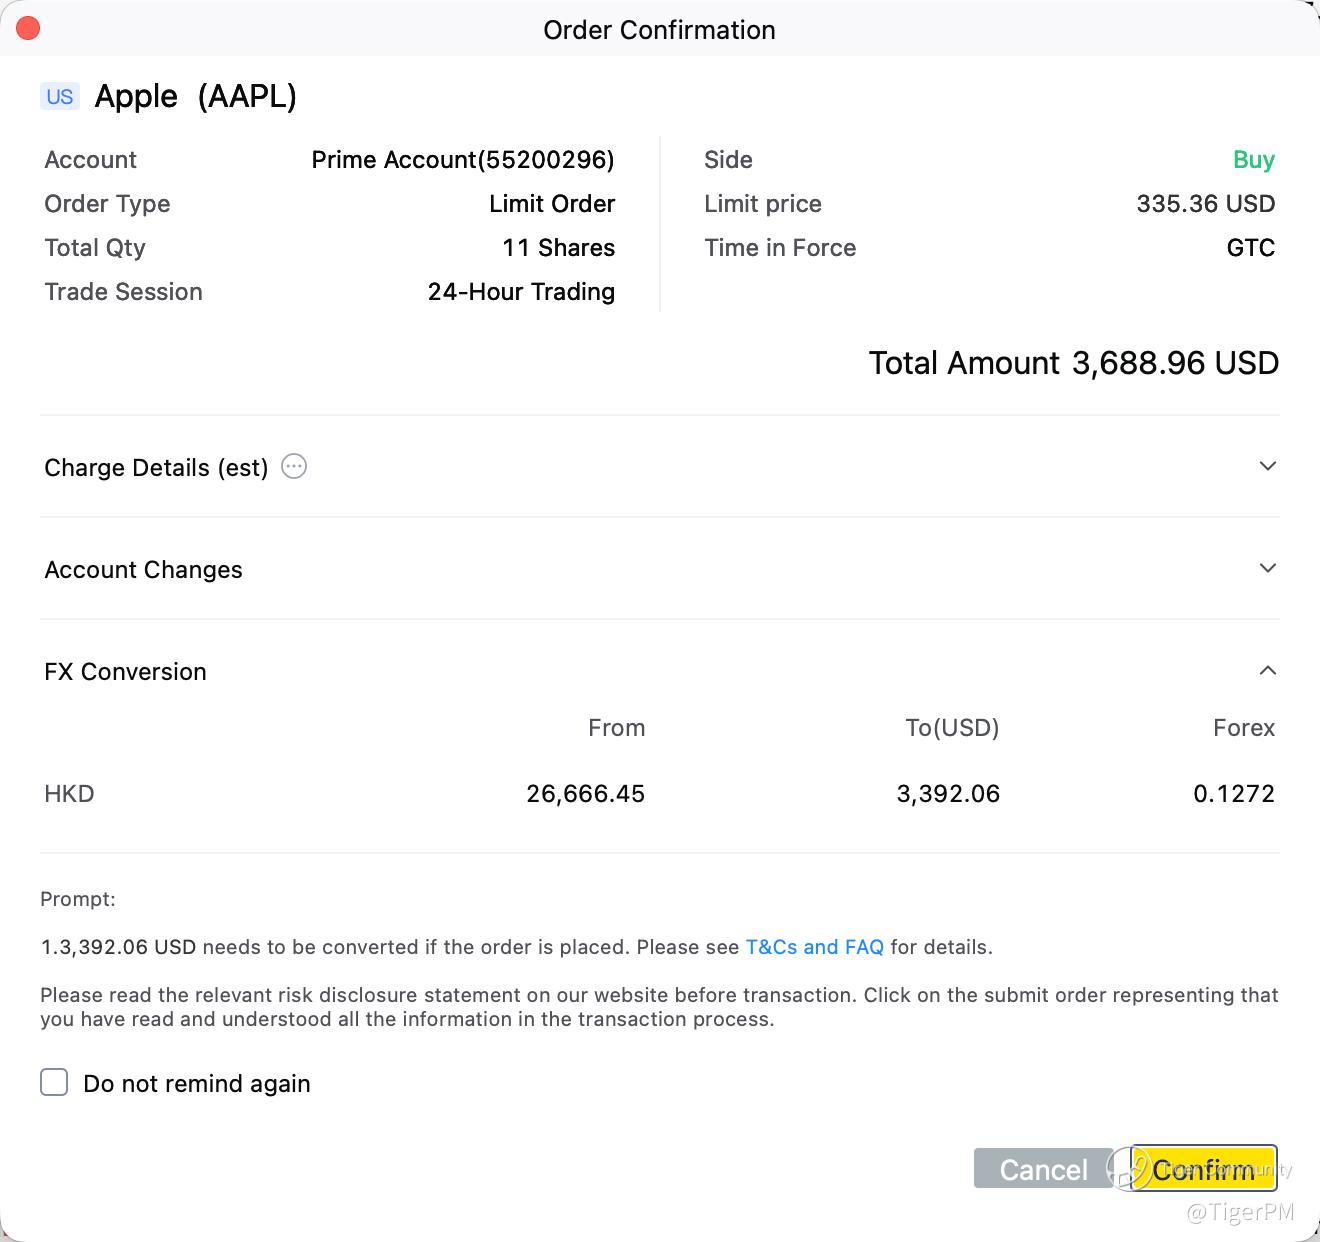The width and height of the screenshot is (1320, 1242).
Task: Confirm the Apple buy order
Action: [x=1204, y=1168]
